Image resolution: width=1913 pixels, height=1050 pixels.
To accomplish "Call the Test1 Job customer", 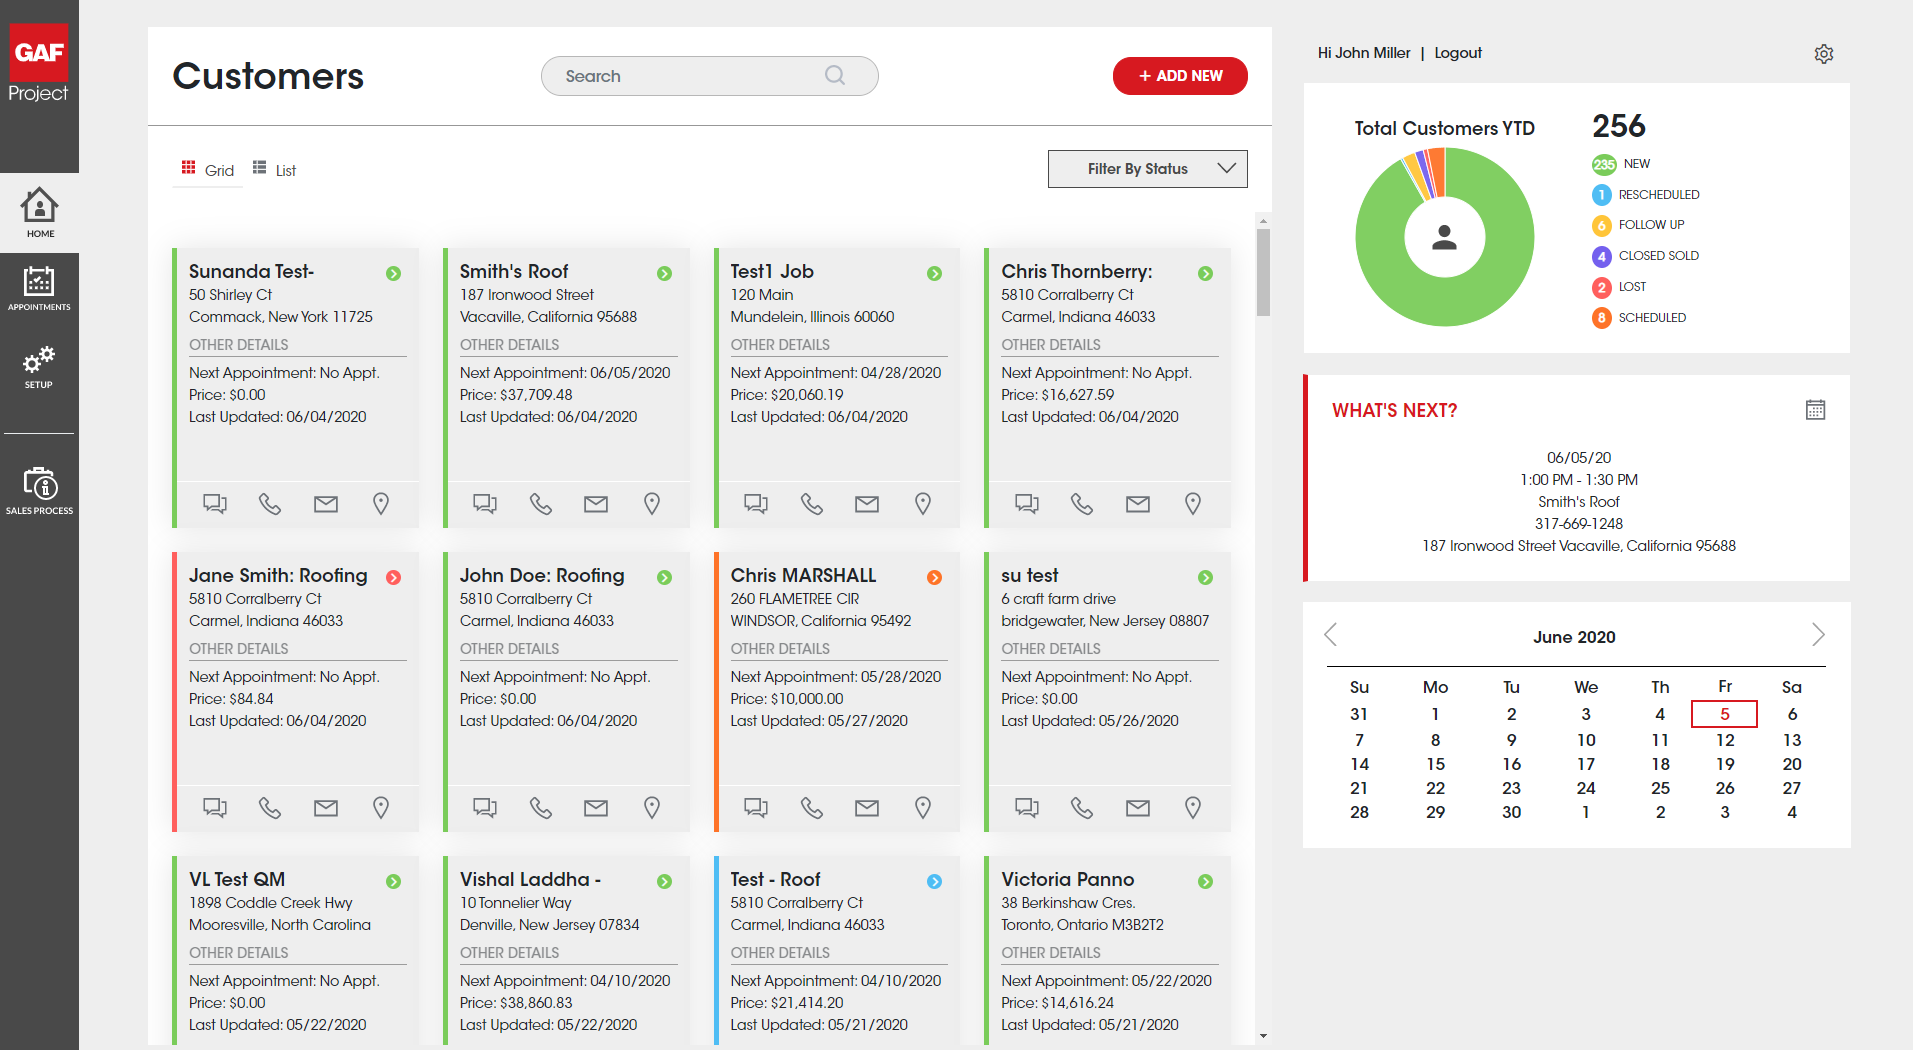I will coord(812,503).
